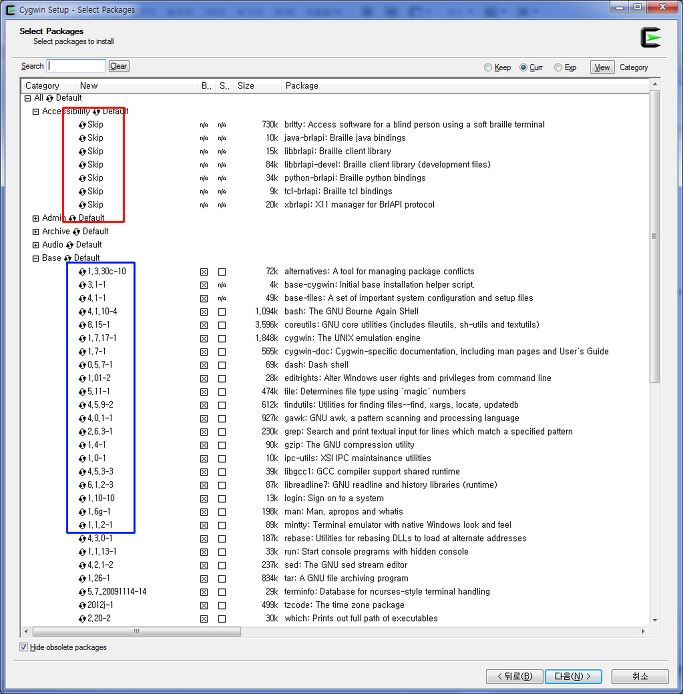Cycle the version of the alternatives package
This screenshot has width=683, height=694.
click(82, 272)
